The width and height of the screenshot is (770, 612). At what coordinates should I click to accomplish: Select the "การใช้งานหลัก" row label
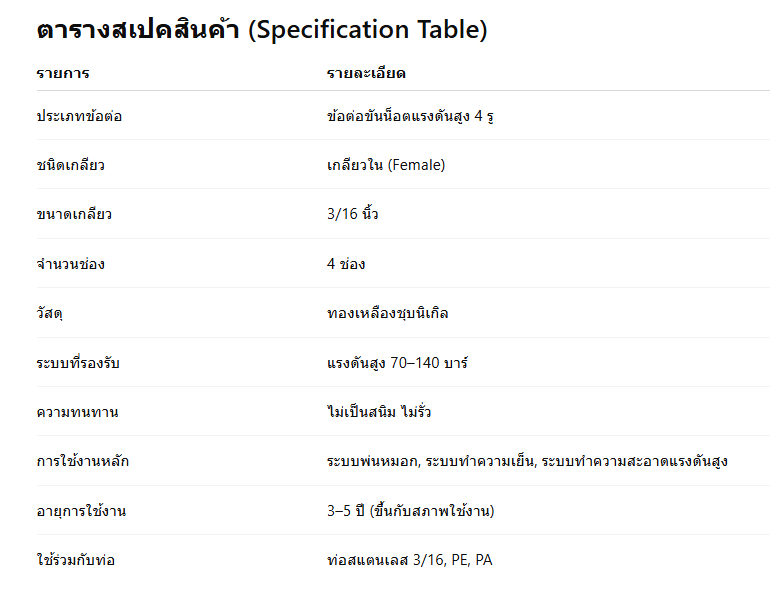[82, 461]
